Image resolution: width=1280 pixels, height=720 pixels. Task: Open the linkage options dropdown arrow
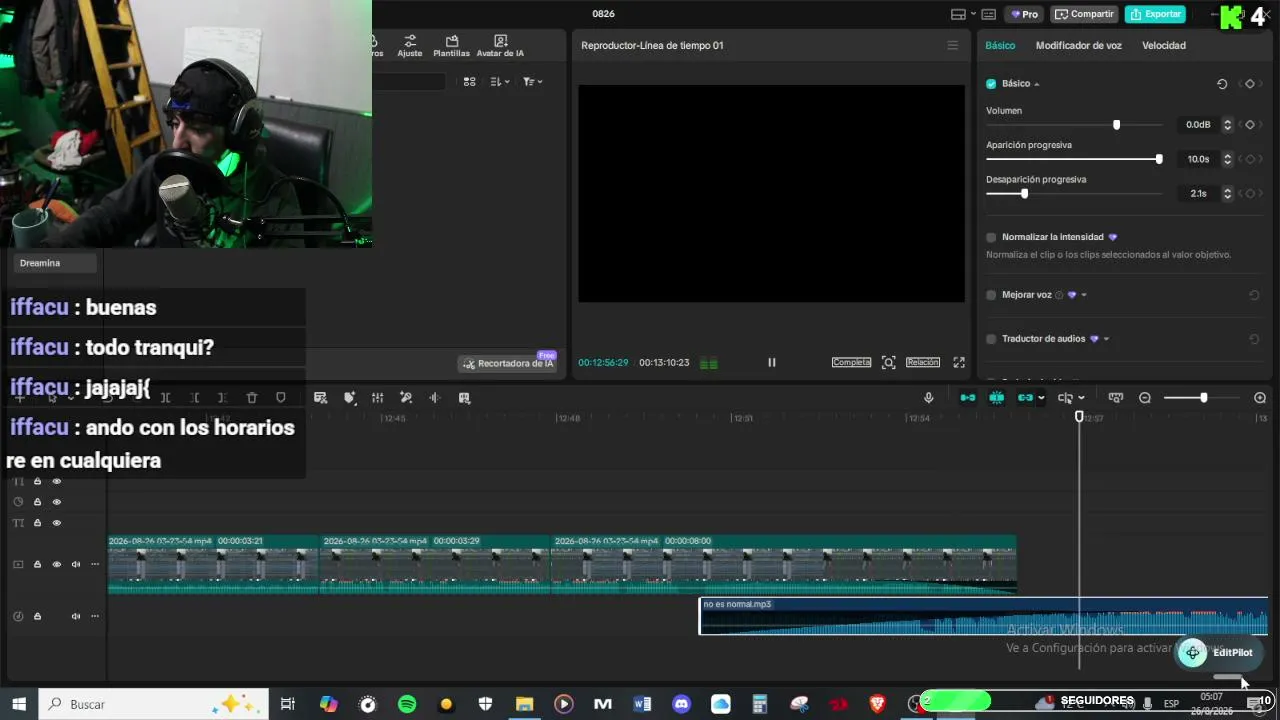(1041, 398)
